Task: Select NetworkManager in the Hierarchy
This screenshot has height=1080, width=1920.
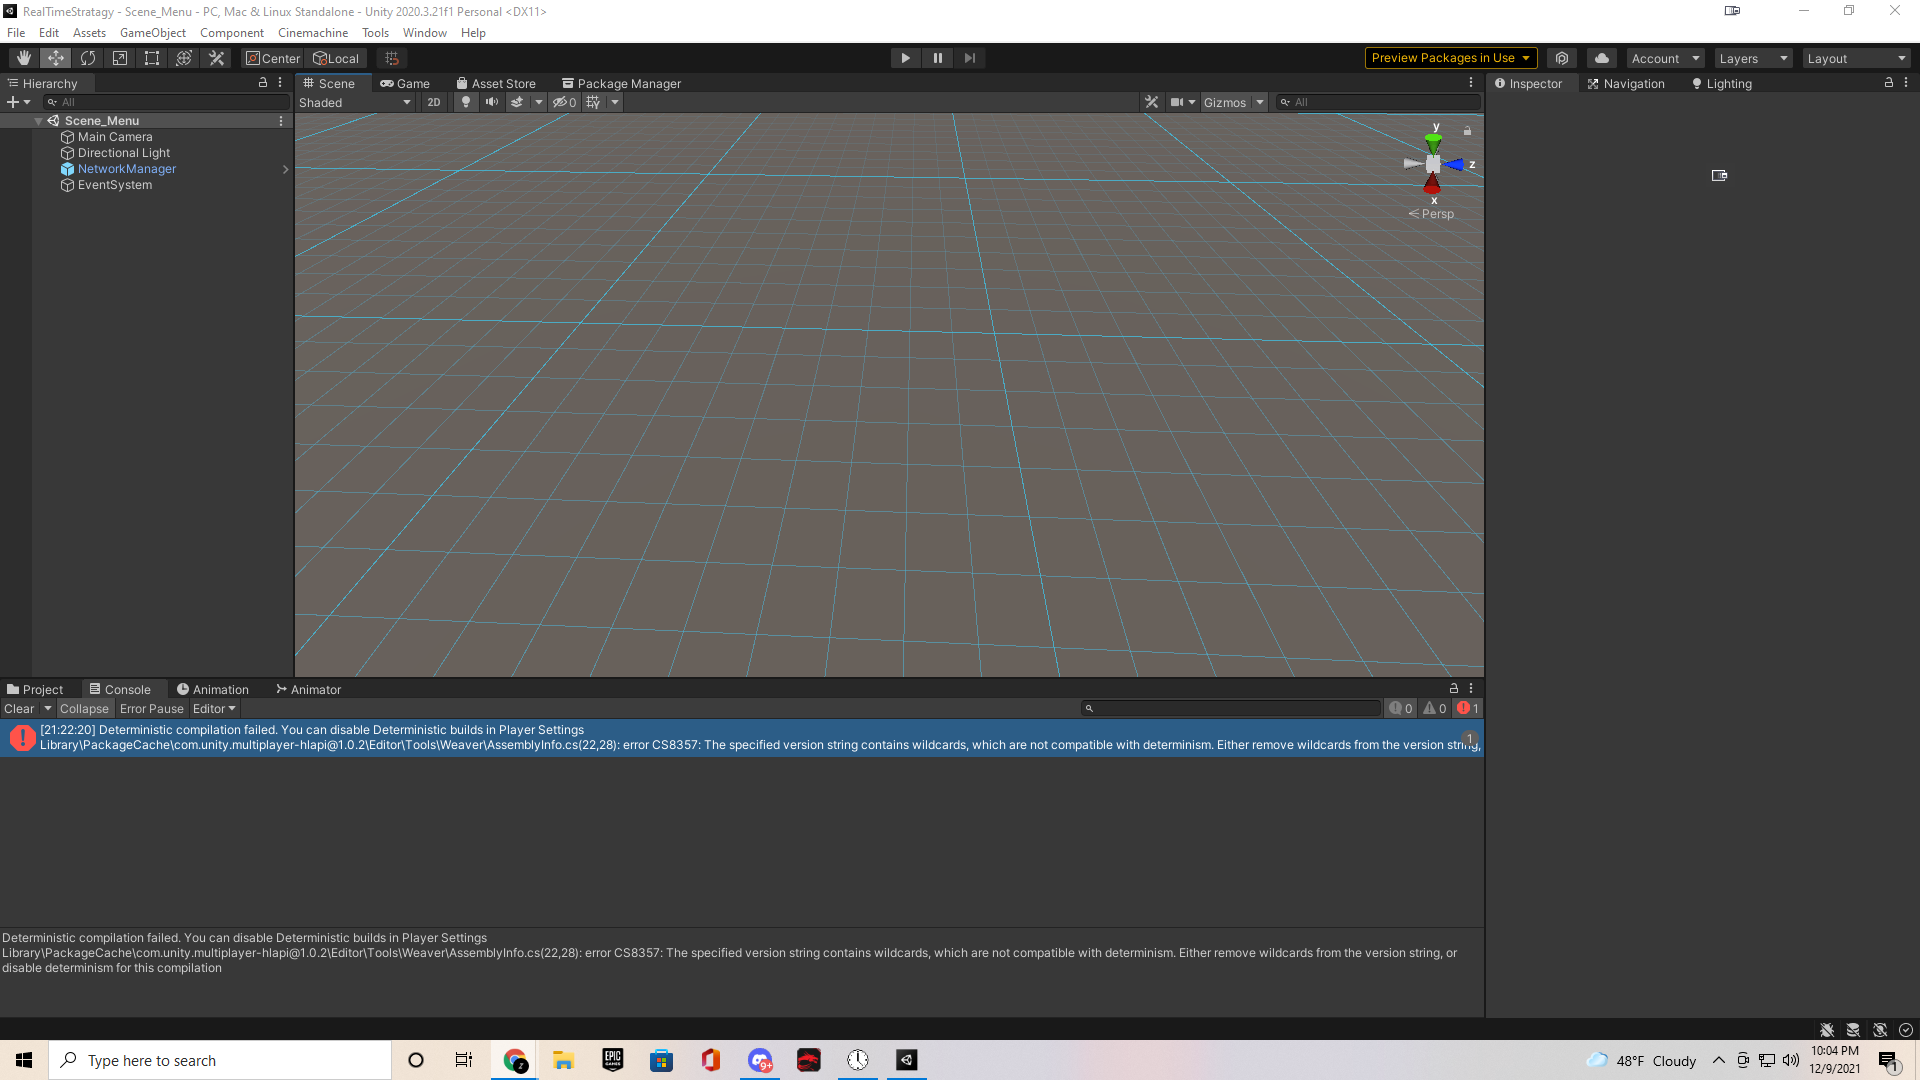Action: point(127,169)
